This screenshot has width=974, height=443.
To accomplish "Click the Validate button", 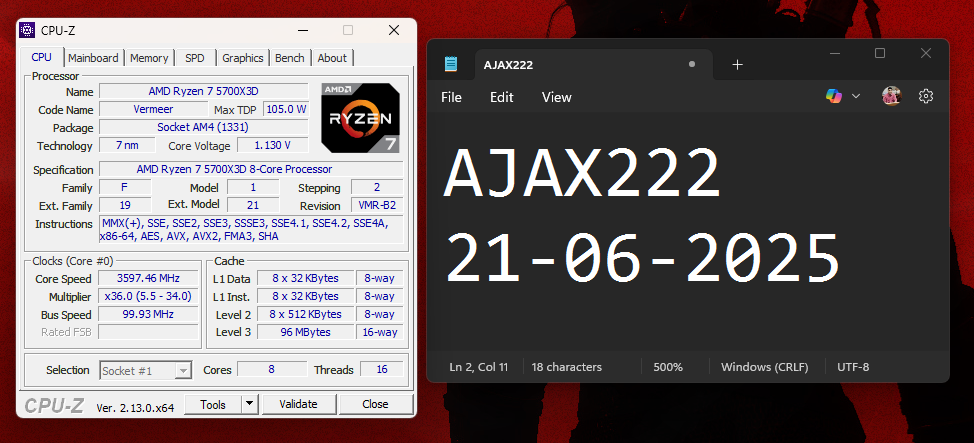I will point(298,404).
